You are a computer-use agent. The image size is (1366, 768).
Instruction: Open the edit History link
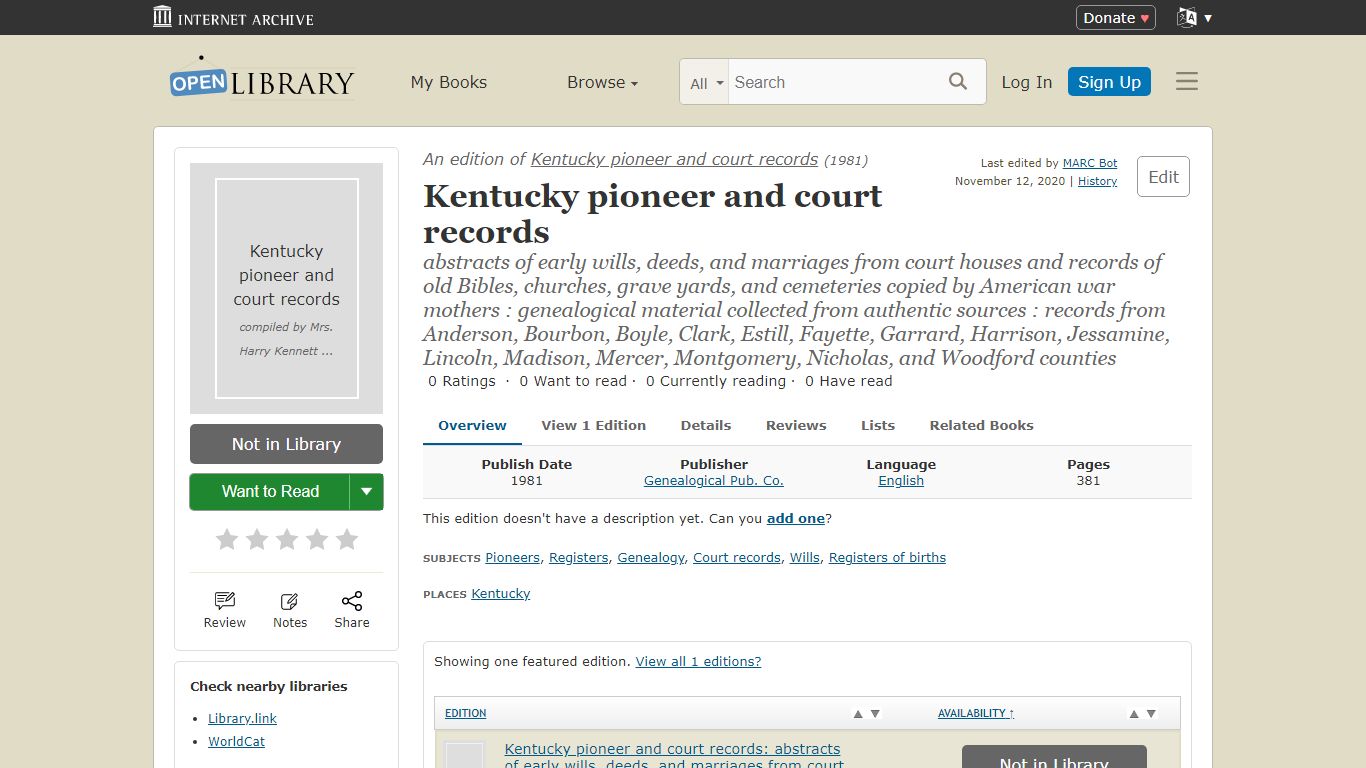tap(1097, 181)
